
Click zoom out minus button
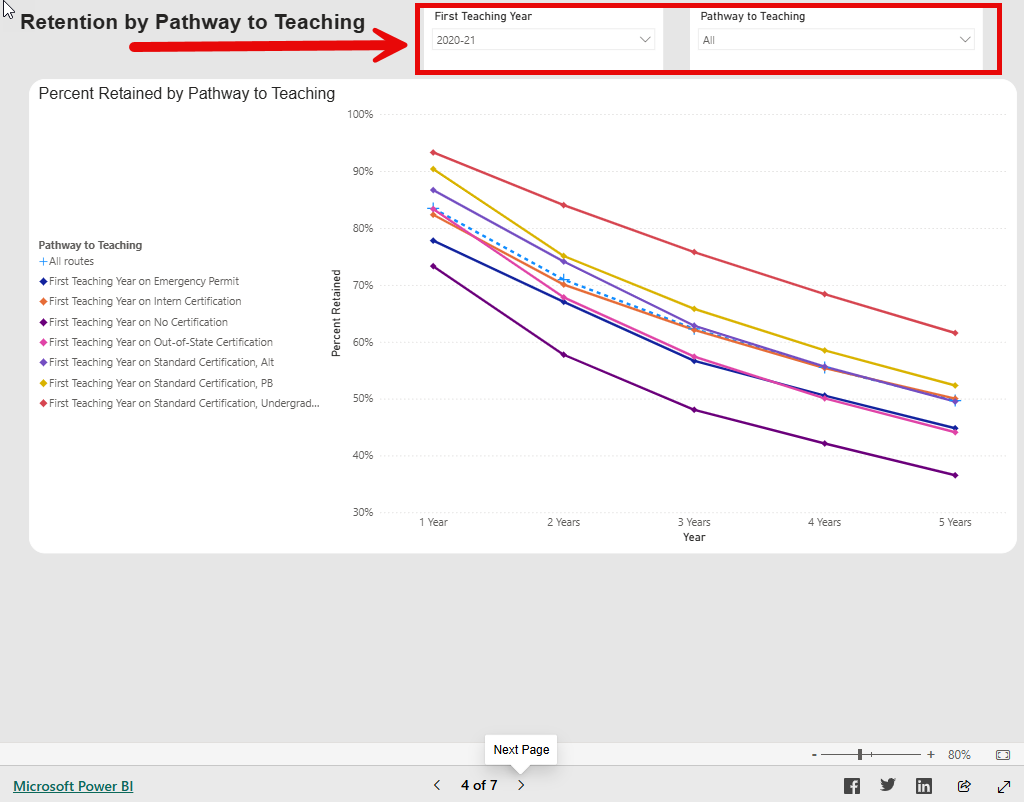(x=815, y=755)
